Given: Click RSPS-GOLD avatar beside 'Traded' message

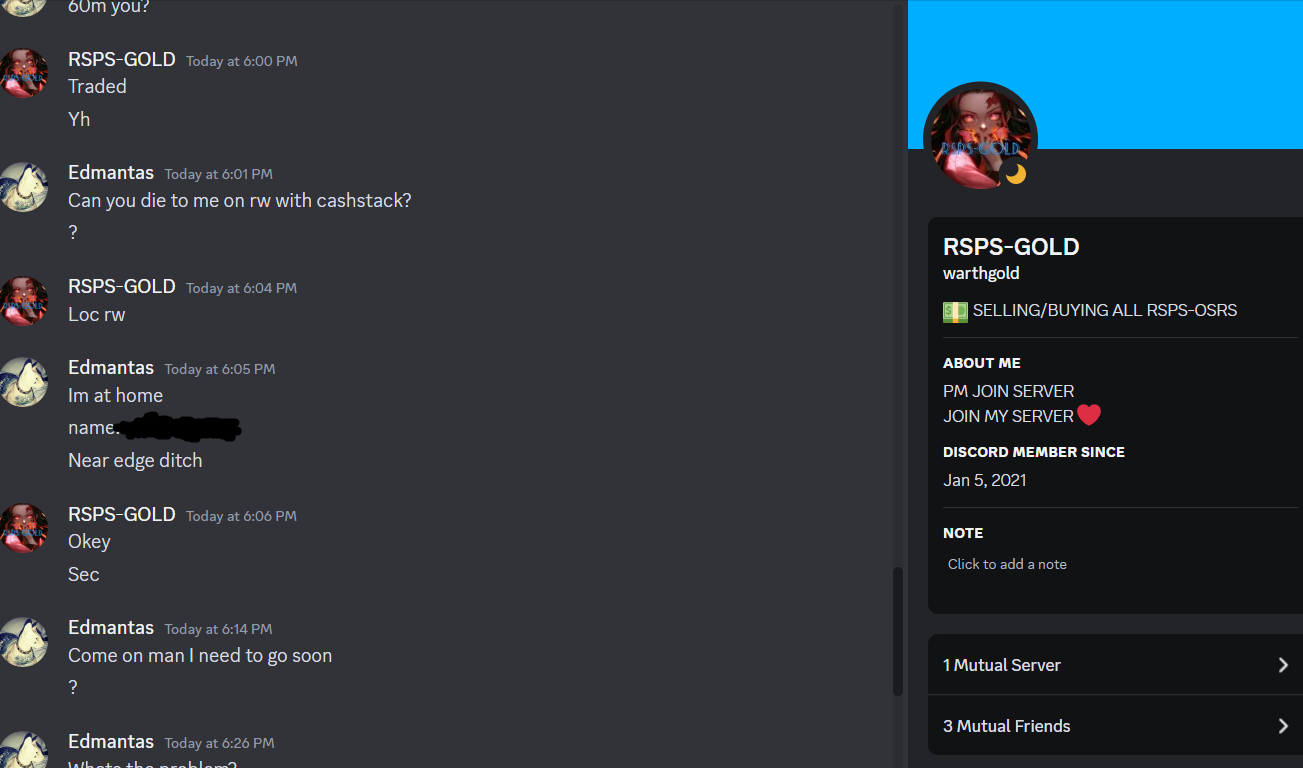Looking at the screenshot, I should (24, 73).
